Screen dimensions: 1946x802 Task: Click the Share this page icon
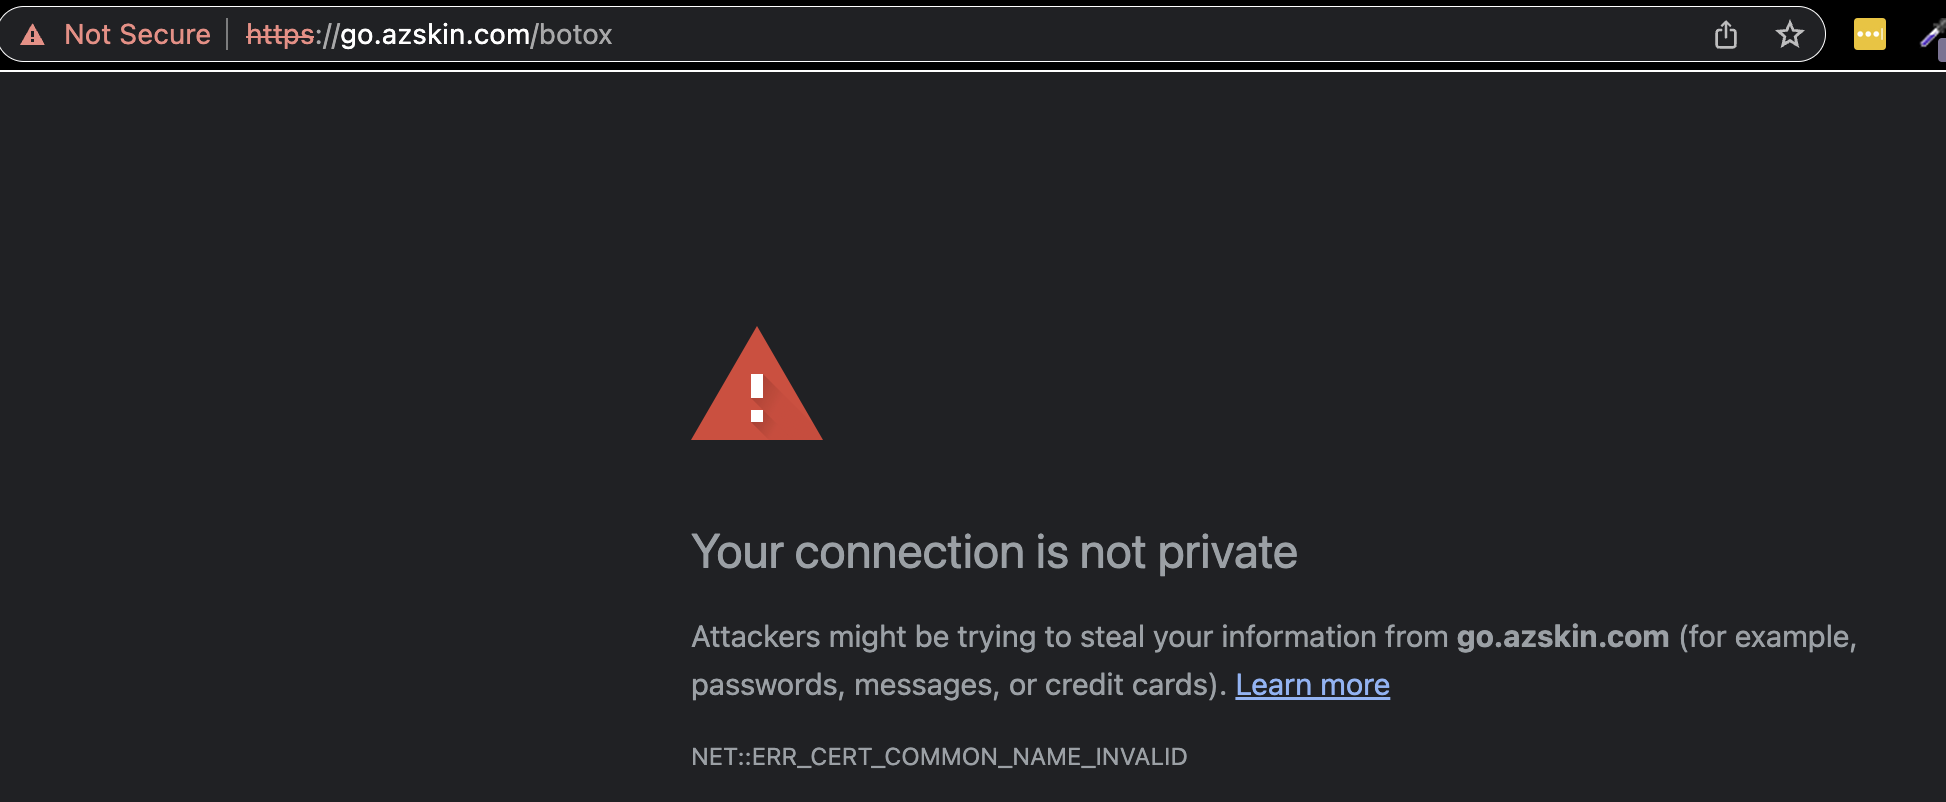(1726, 35)
